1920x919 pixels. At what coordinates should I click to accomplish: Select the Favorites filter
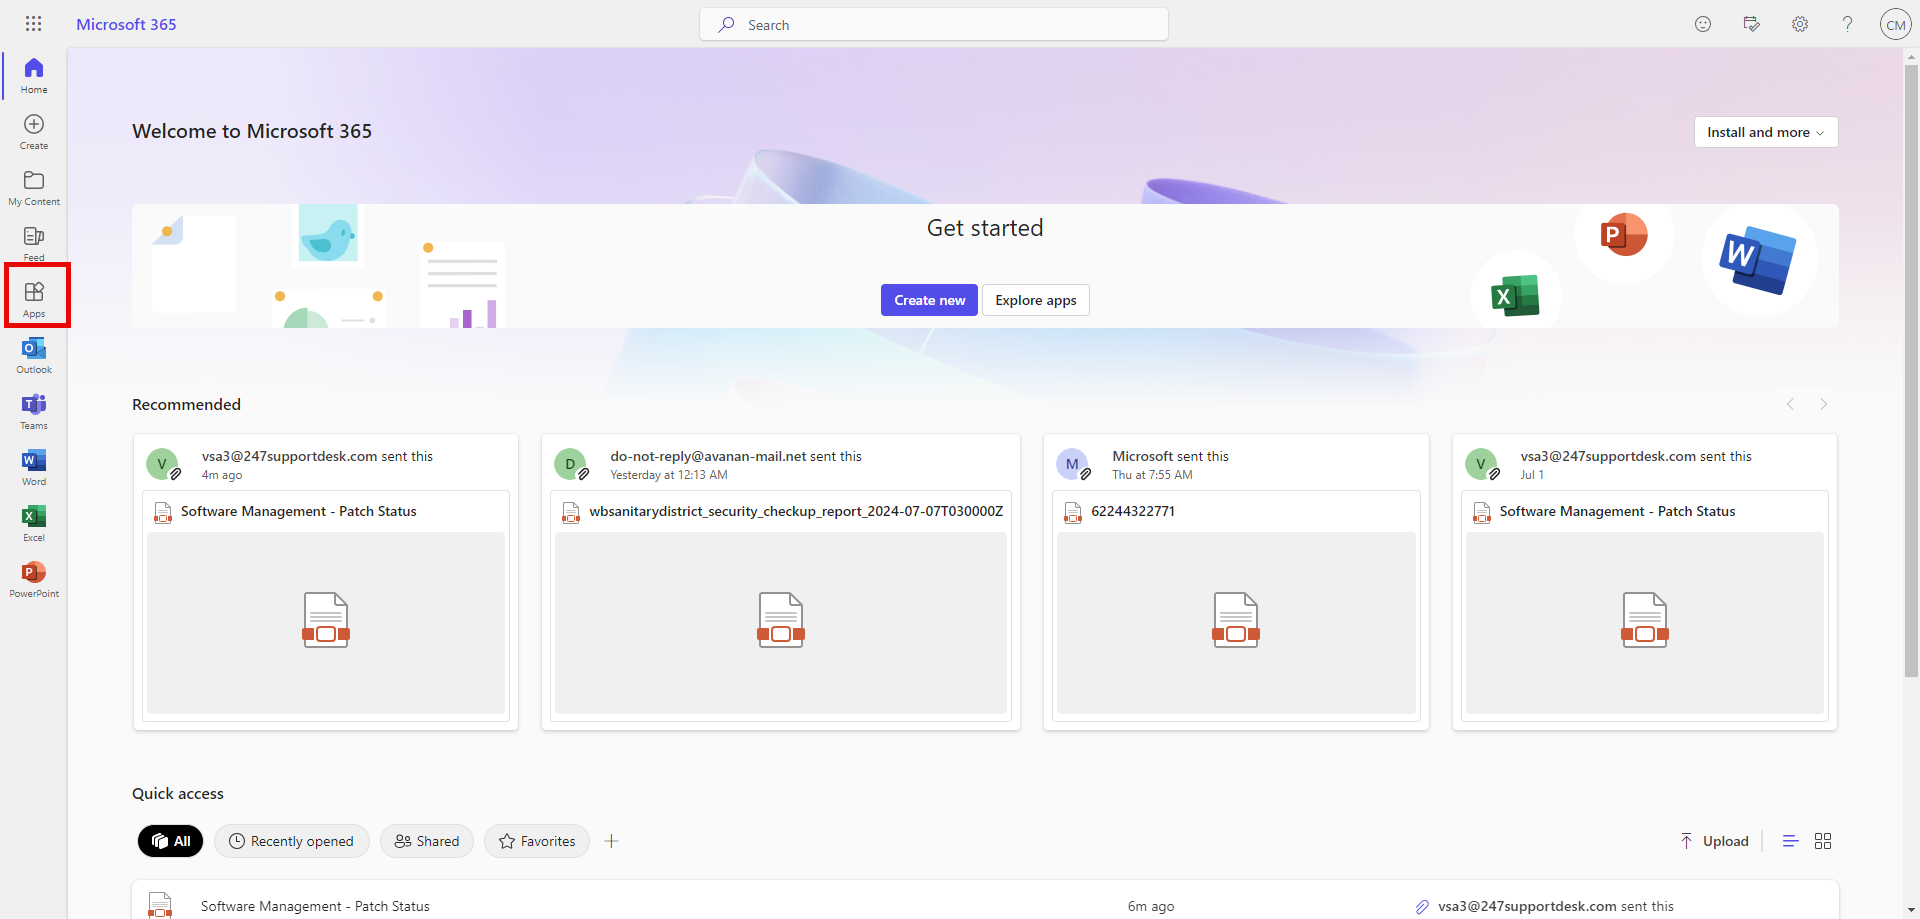[537, 841]
